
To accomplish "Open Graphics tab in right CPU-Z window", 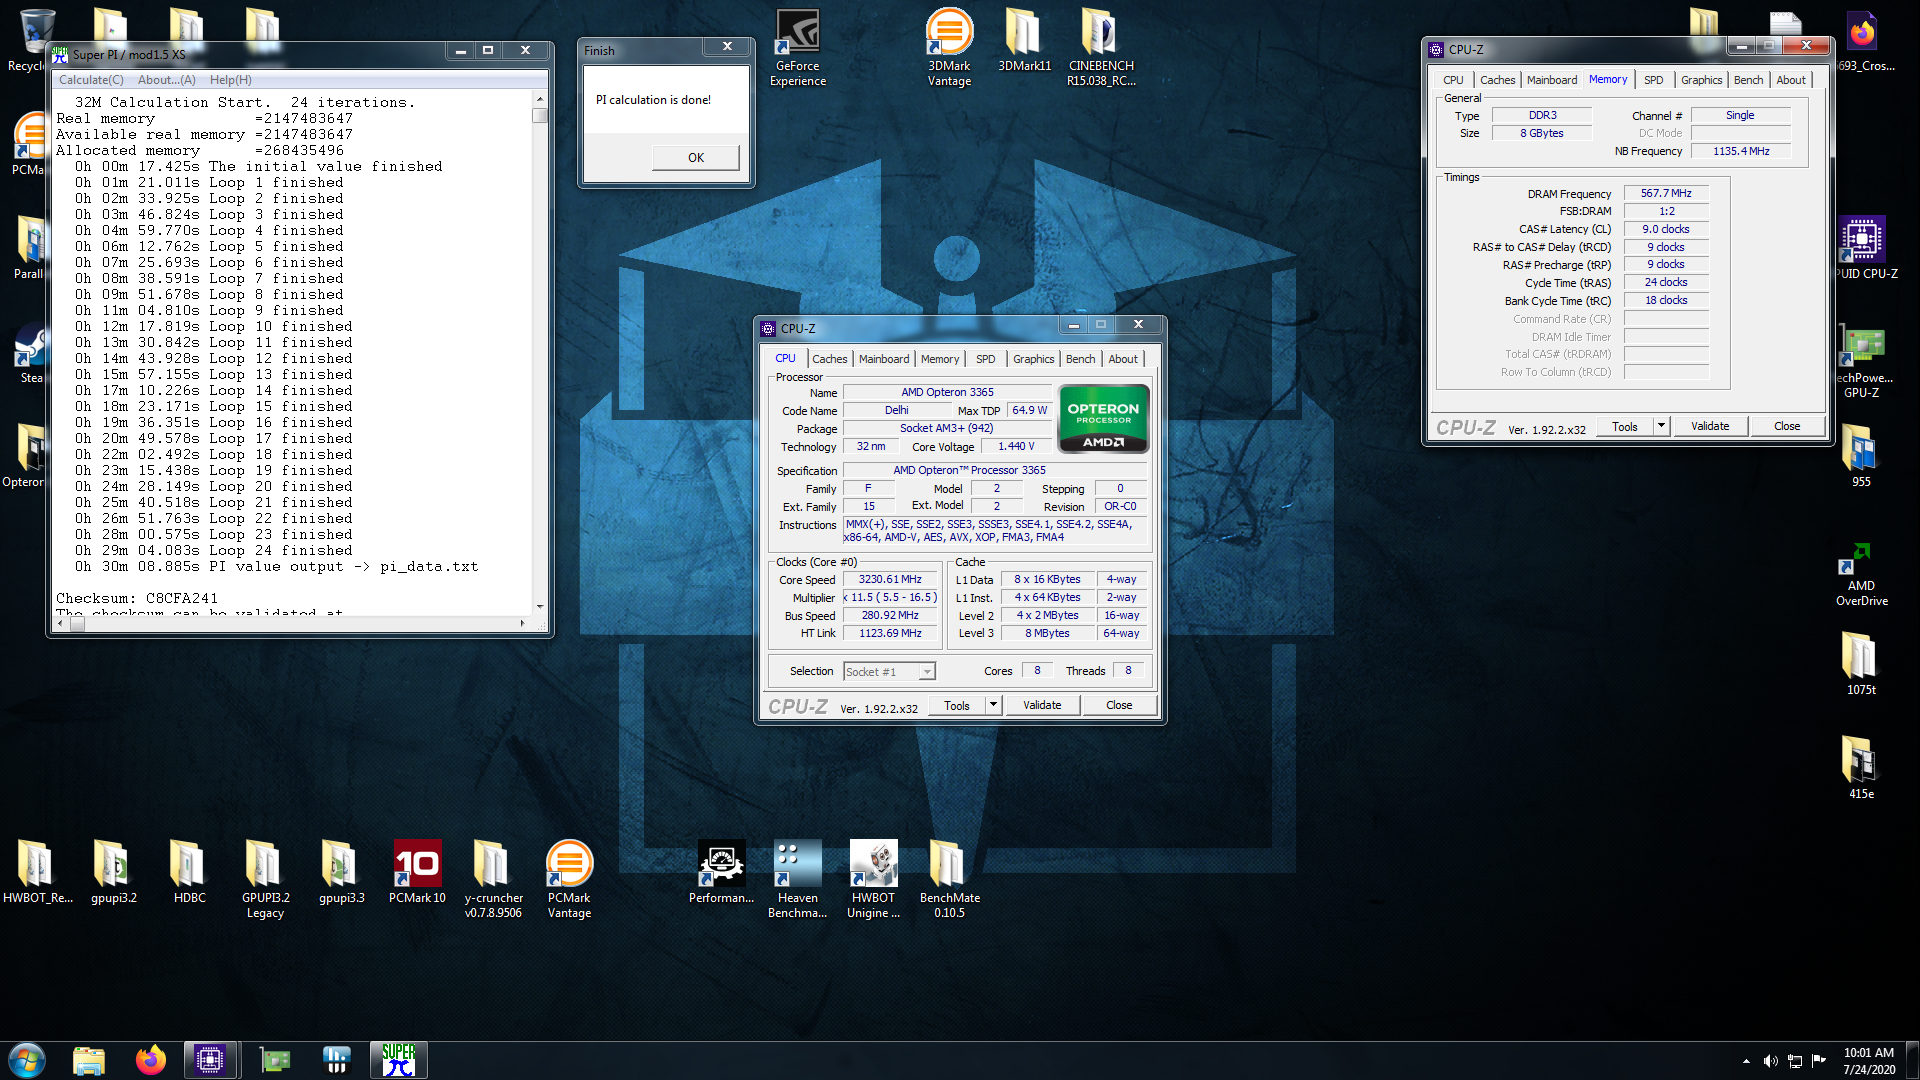I will 1701,80.
